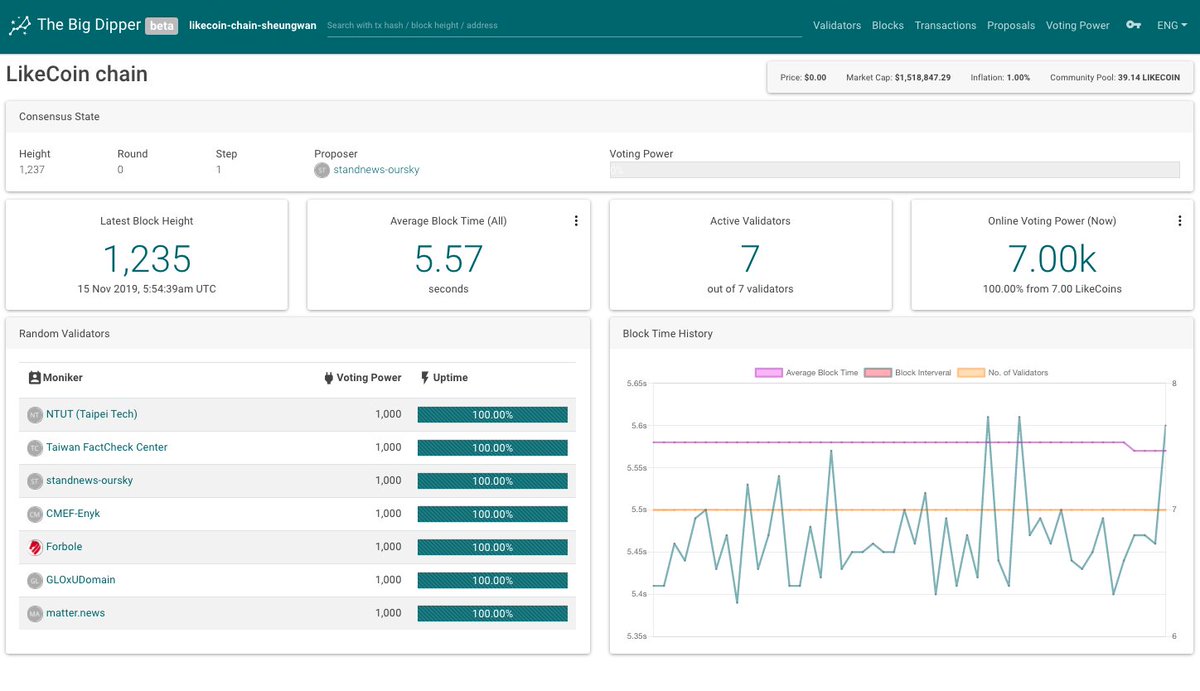Click the 5.57 average block time value
1200x691 pixels.
click(449, 259)
